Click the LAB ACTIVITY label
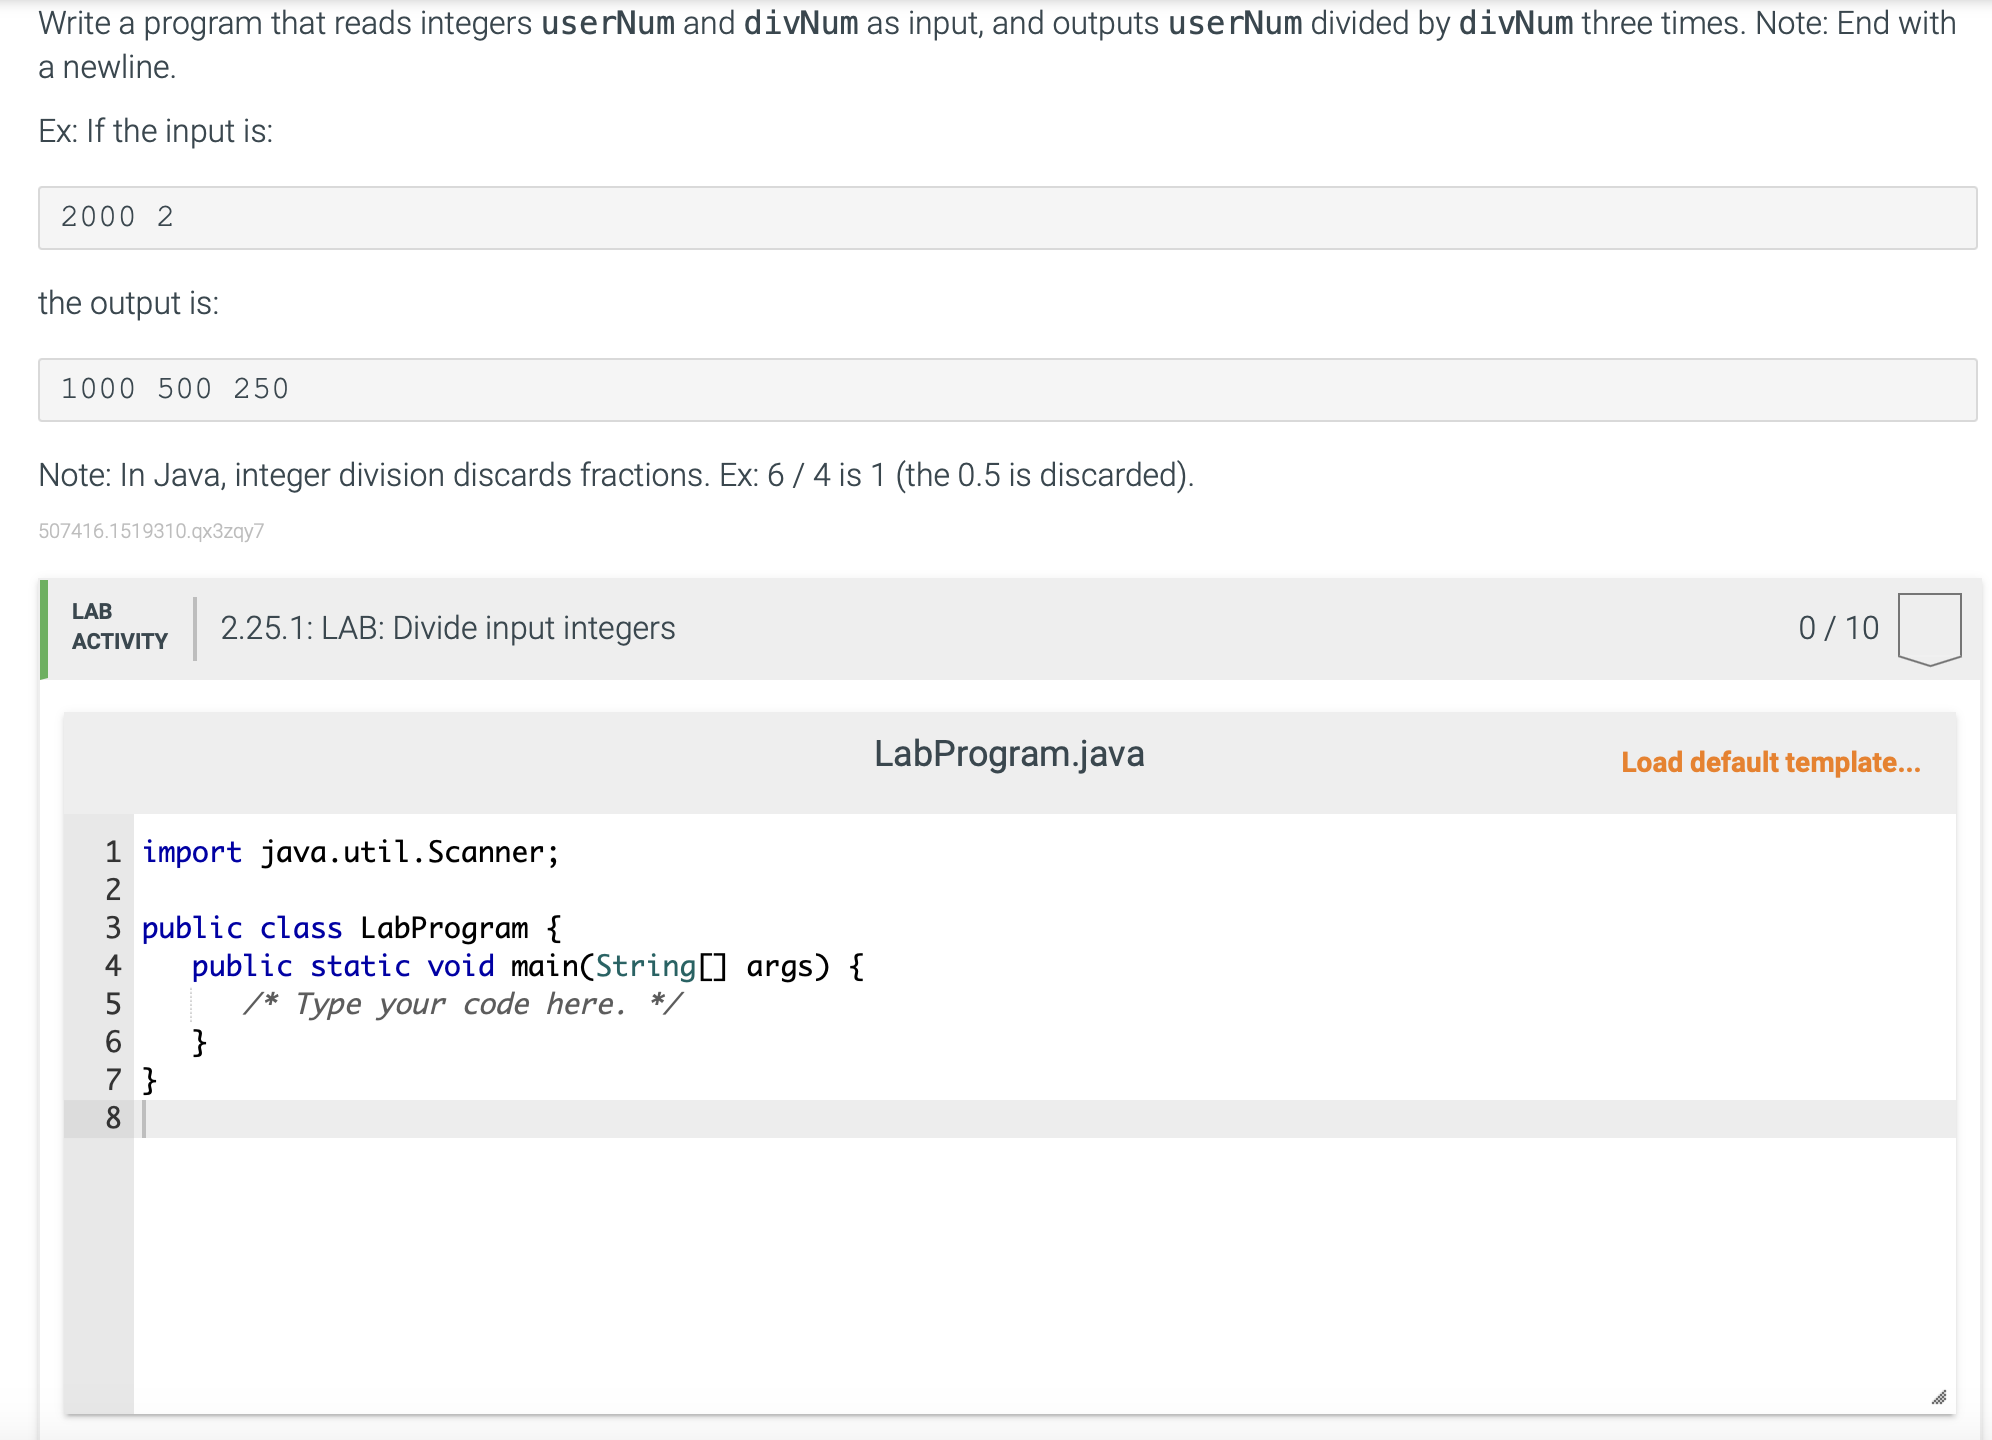 click(x=119, y=627)
